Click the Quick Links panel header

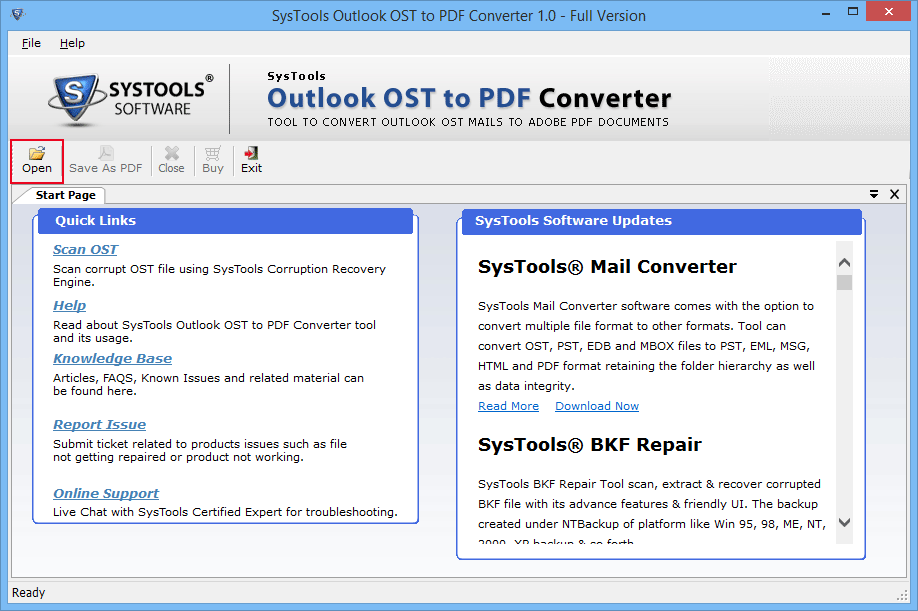point(225,221)
